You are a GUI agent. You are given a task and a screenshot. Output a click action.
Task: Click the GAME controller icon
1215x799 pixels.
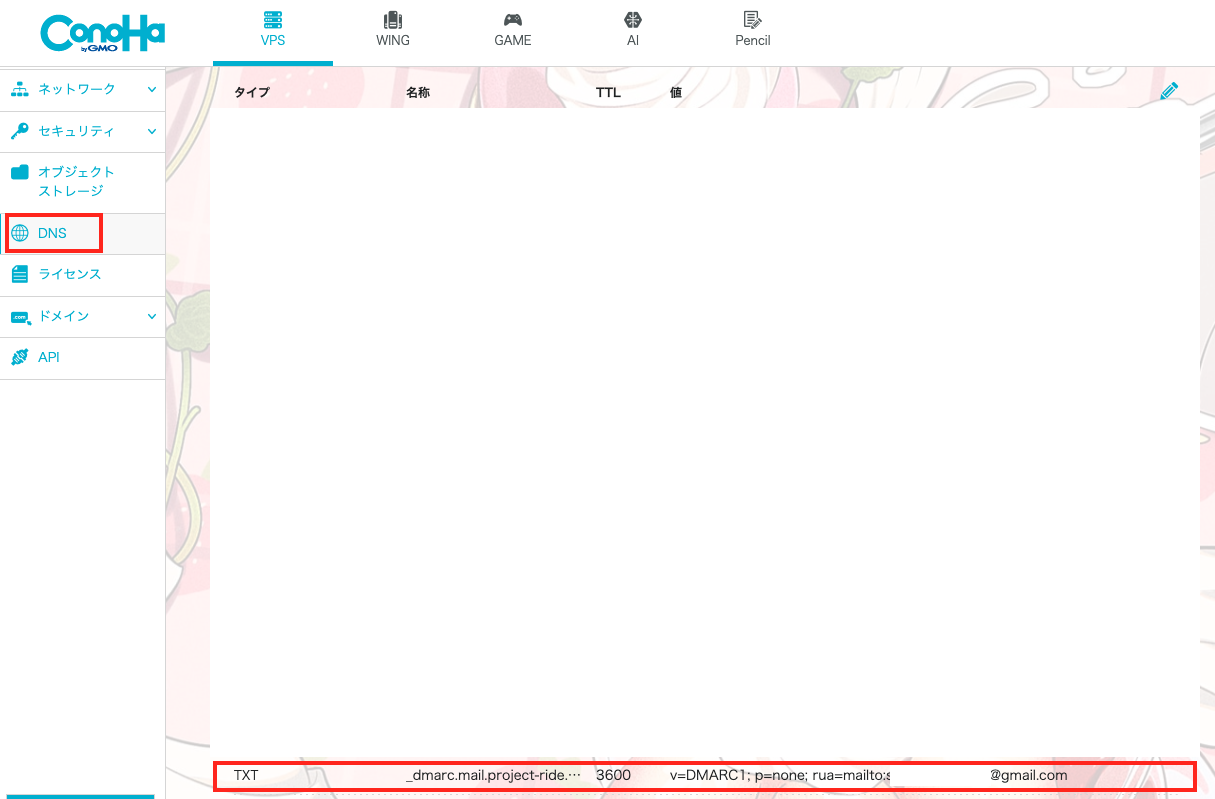(513, 19)
